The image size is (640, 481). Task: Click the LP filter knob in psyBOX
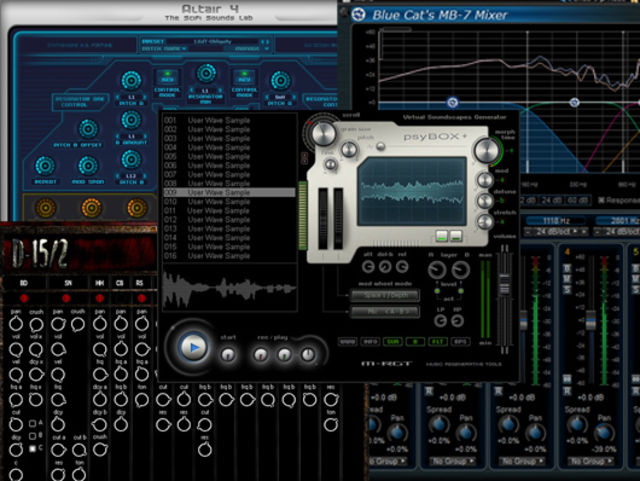click(x=440, y=321)
